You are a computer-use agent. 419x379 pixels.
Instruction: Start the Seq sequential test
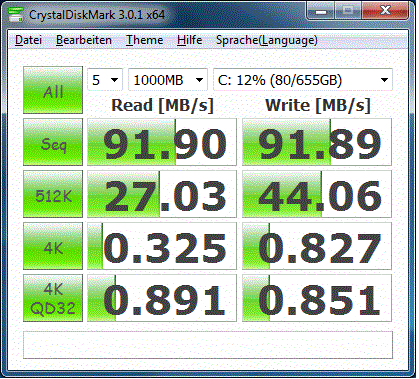coord(53,142)
